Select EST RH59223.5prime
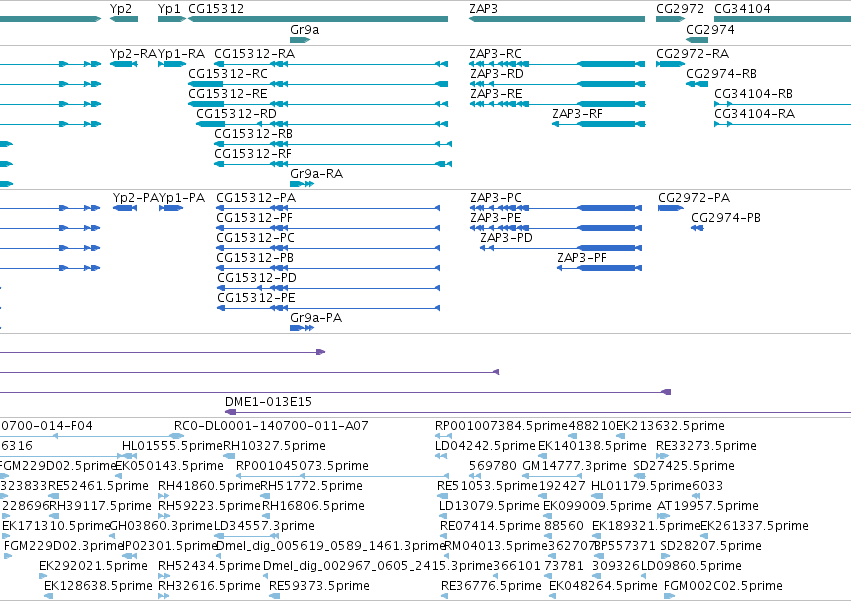 pyautogui.click(x=209, y=507)
